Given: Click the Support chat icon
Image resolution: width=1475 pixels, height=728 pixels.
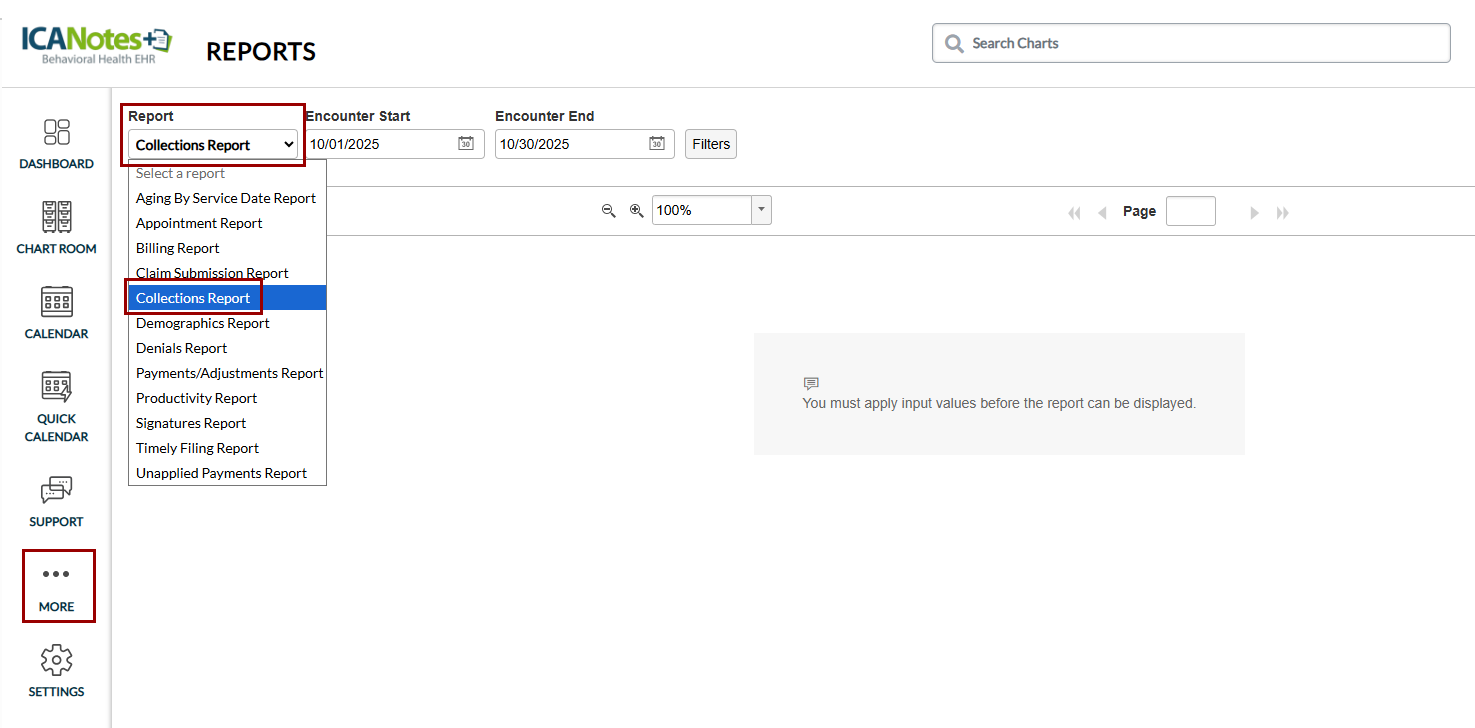Looking at the screenshot, I should (56, 490).
